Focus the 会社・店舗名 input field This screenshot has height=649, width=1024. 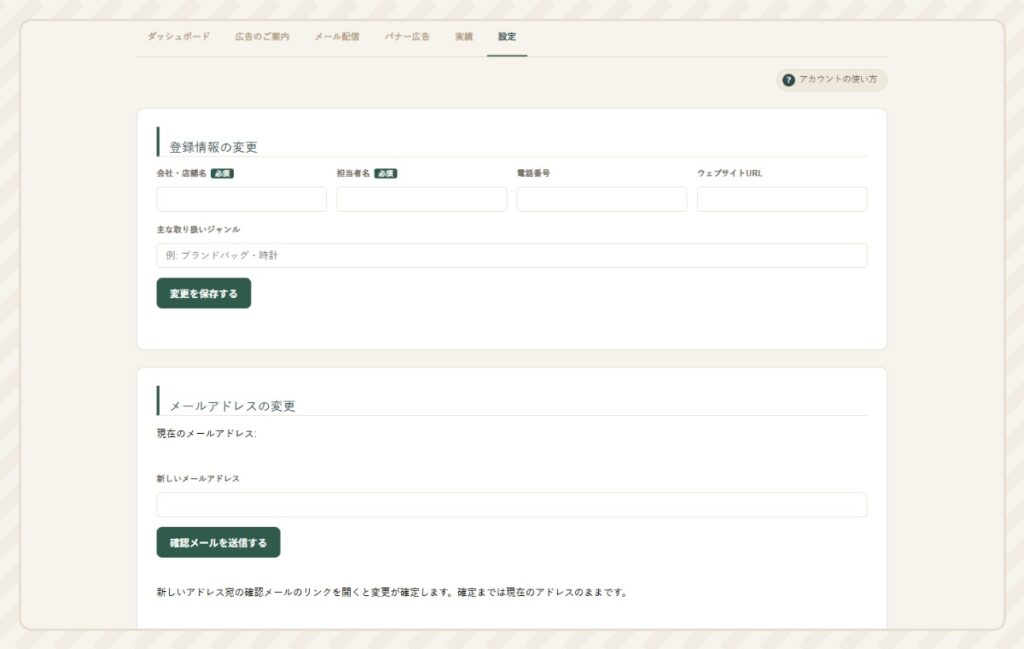242,199
